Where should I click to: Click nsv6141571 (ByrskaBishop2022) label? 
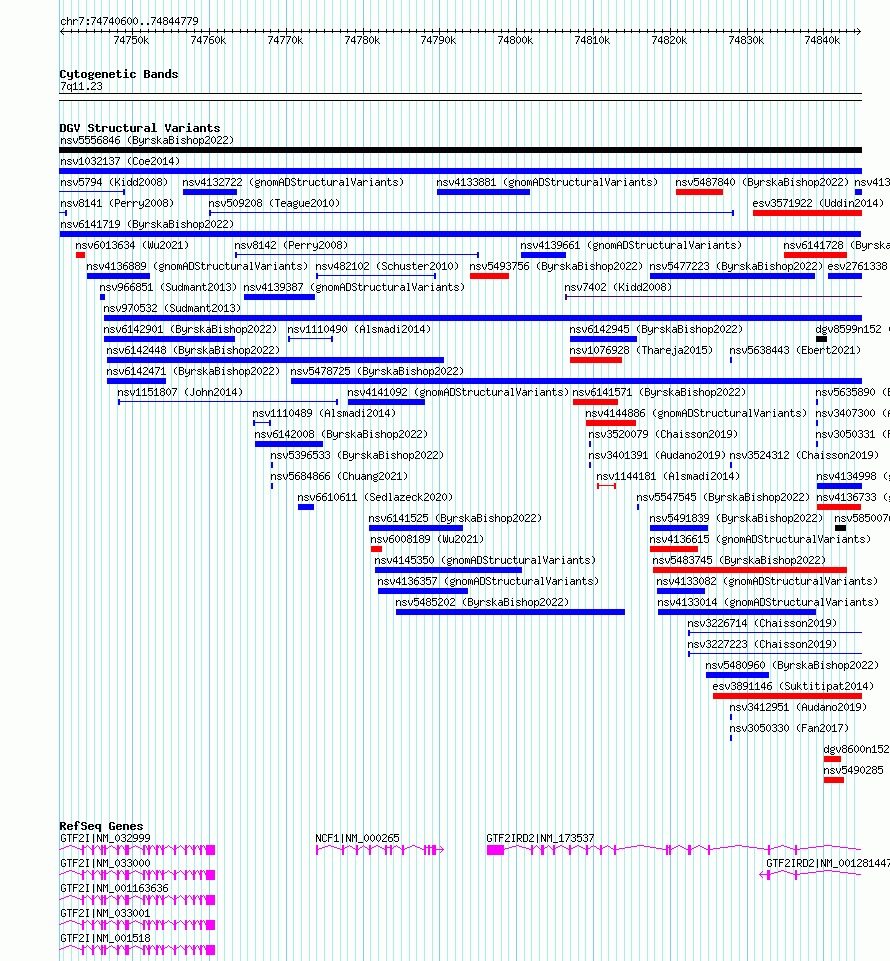click(660, 392)
